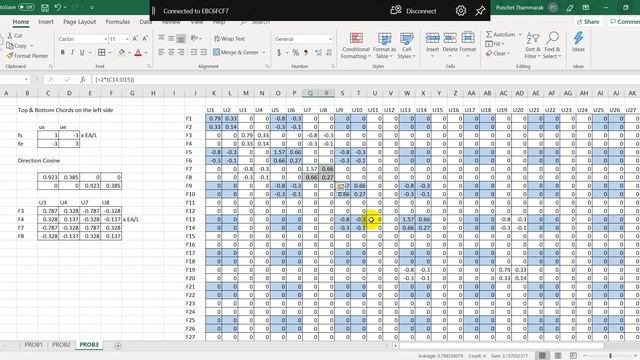This screenshot has height=360, width=640.
Task: Select column K header
Action: coord(213,93)
